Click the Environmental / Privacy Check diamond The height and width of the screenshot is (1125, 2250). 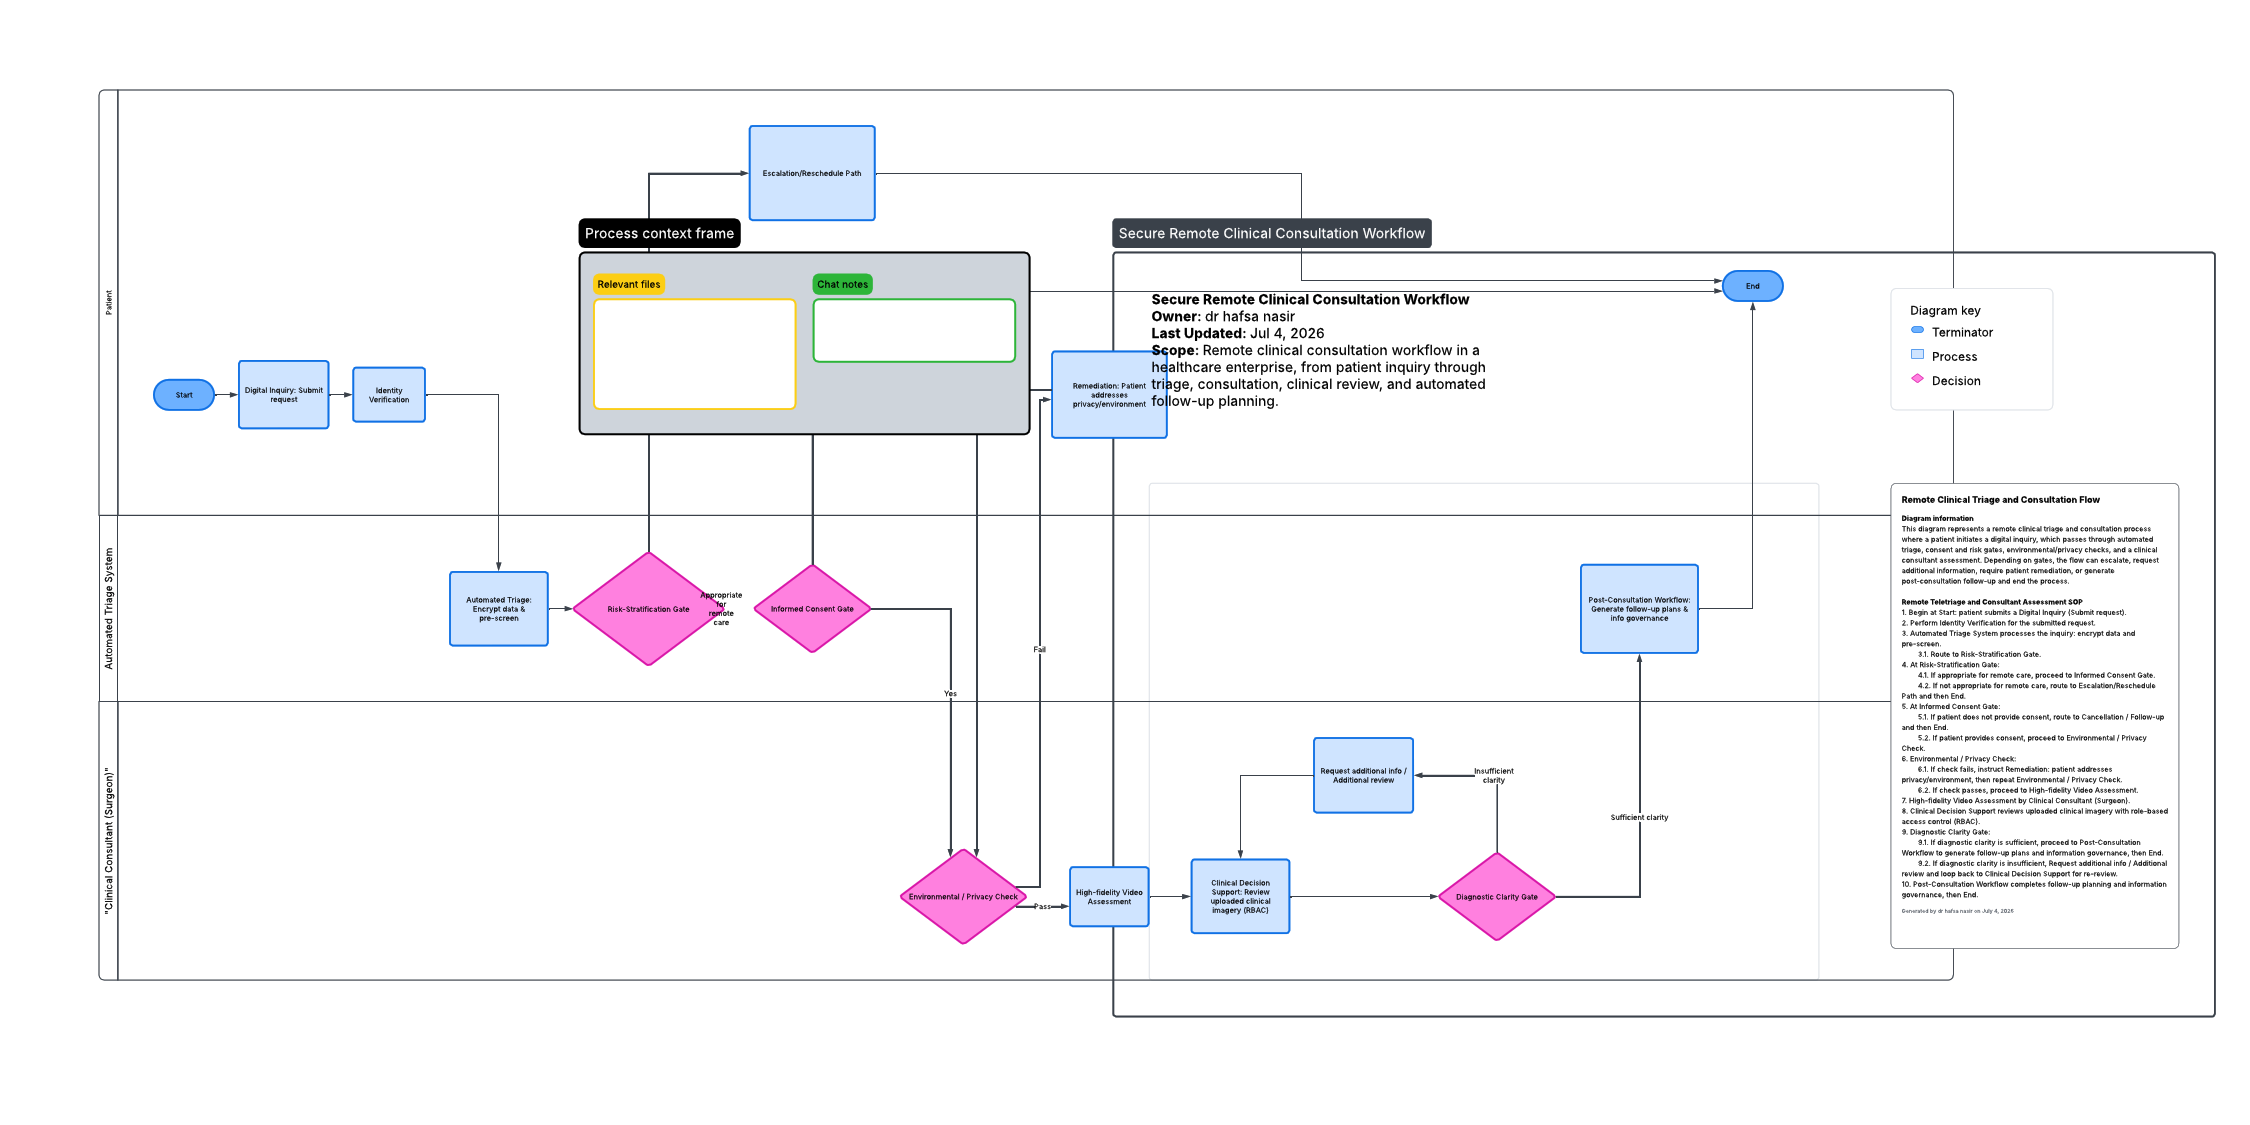(x=963, y=897)
